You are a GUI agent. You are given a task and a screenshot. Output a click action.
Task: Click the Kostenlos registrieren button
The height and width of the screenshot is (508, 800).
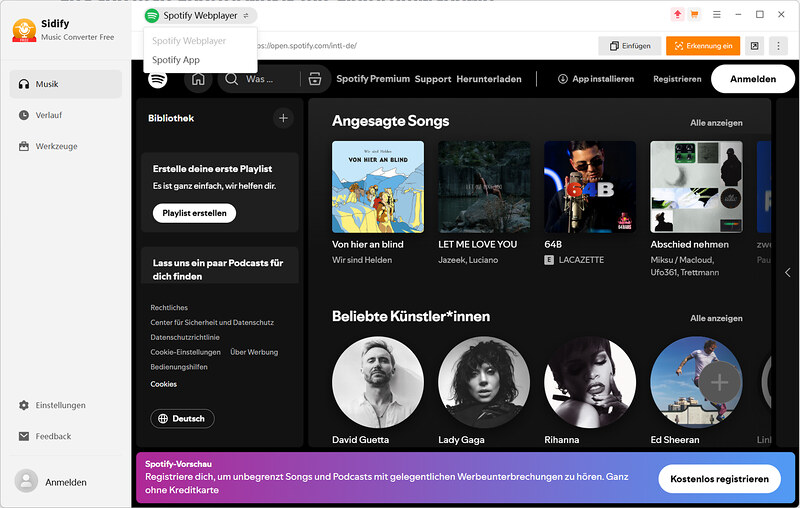[x=719, y=479]
